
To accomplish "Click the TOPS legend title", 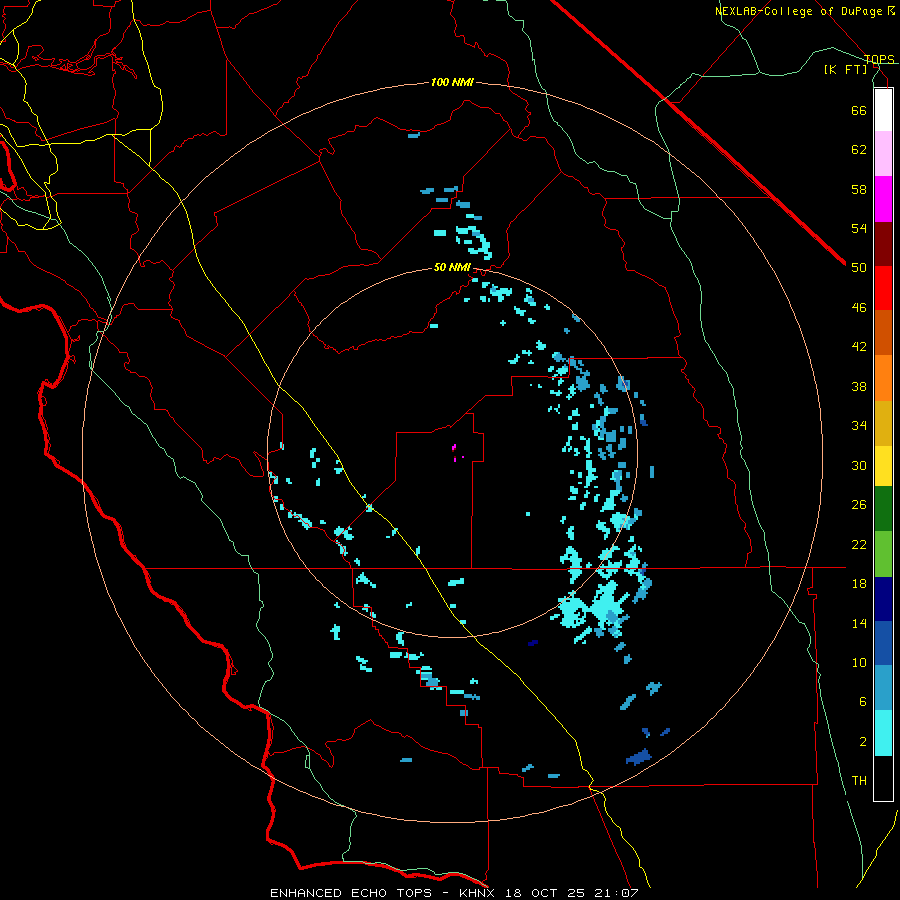I will coord(879,59).
